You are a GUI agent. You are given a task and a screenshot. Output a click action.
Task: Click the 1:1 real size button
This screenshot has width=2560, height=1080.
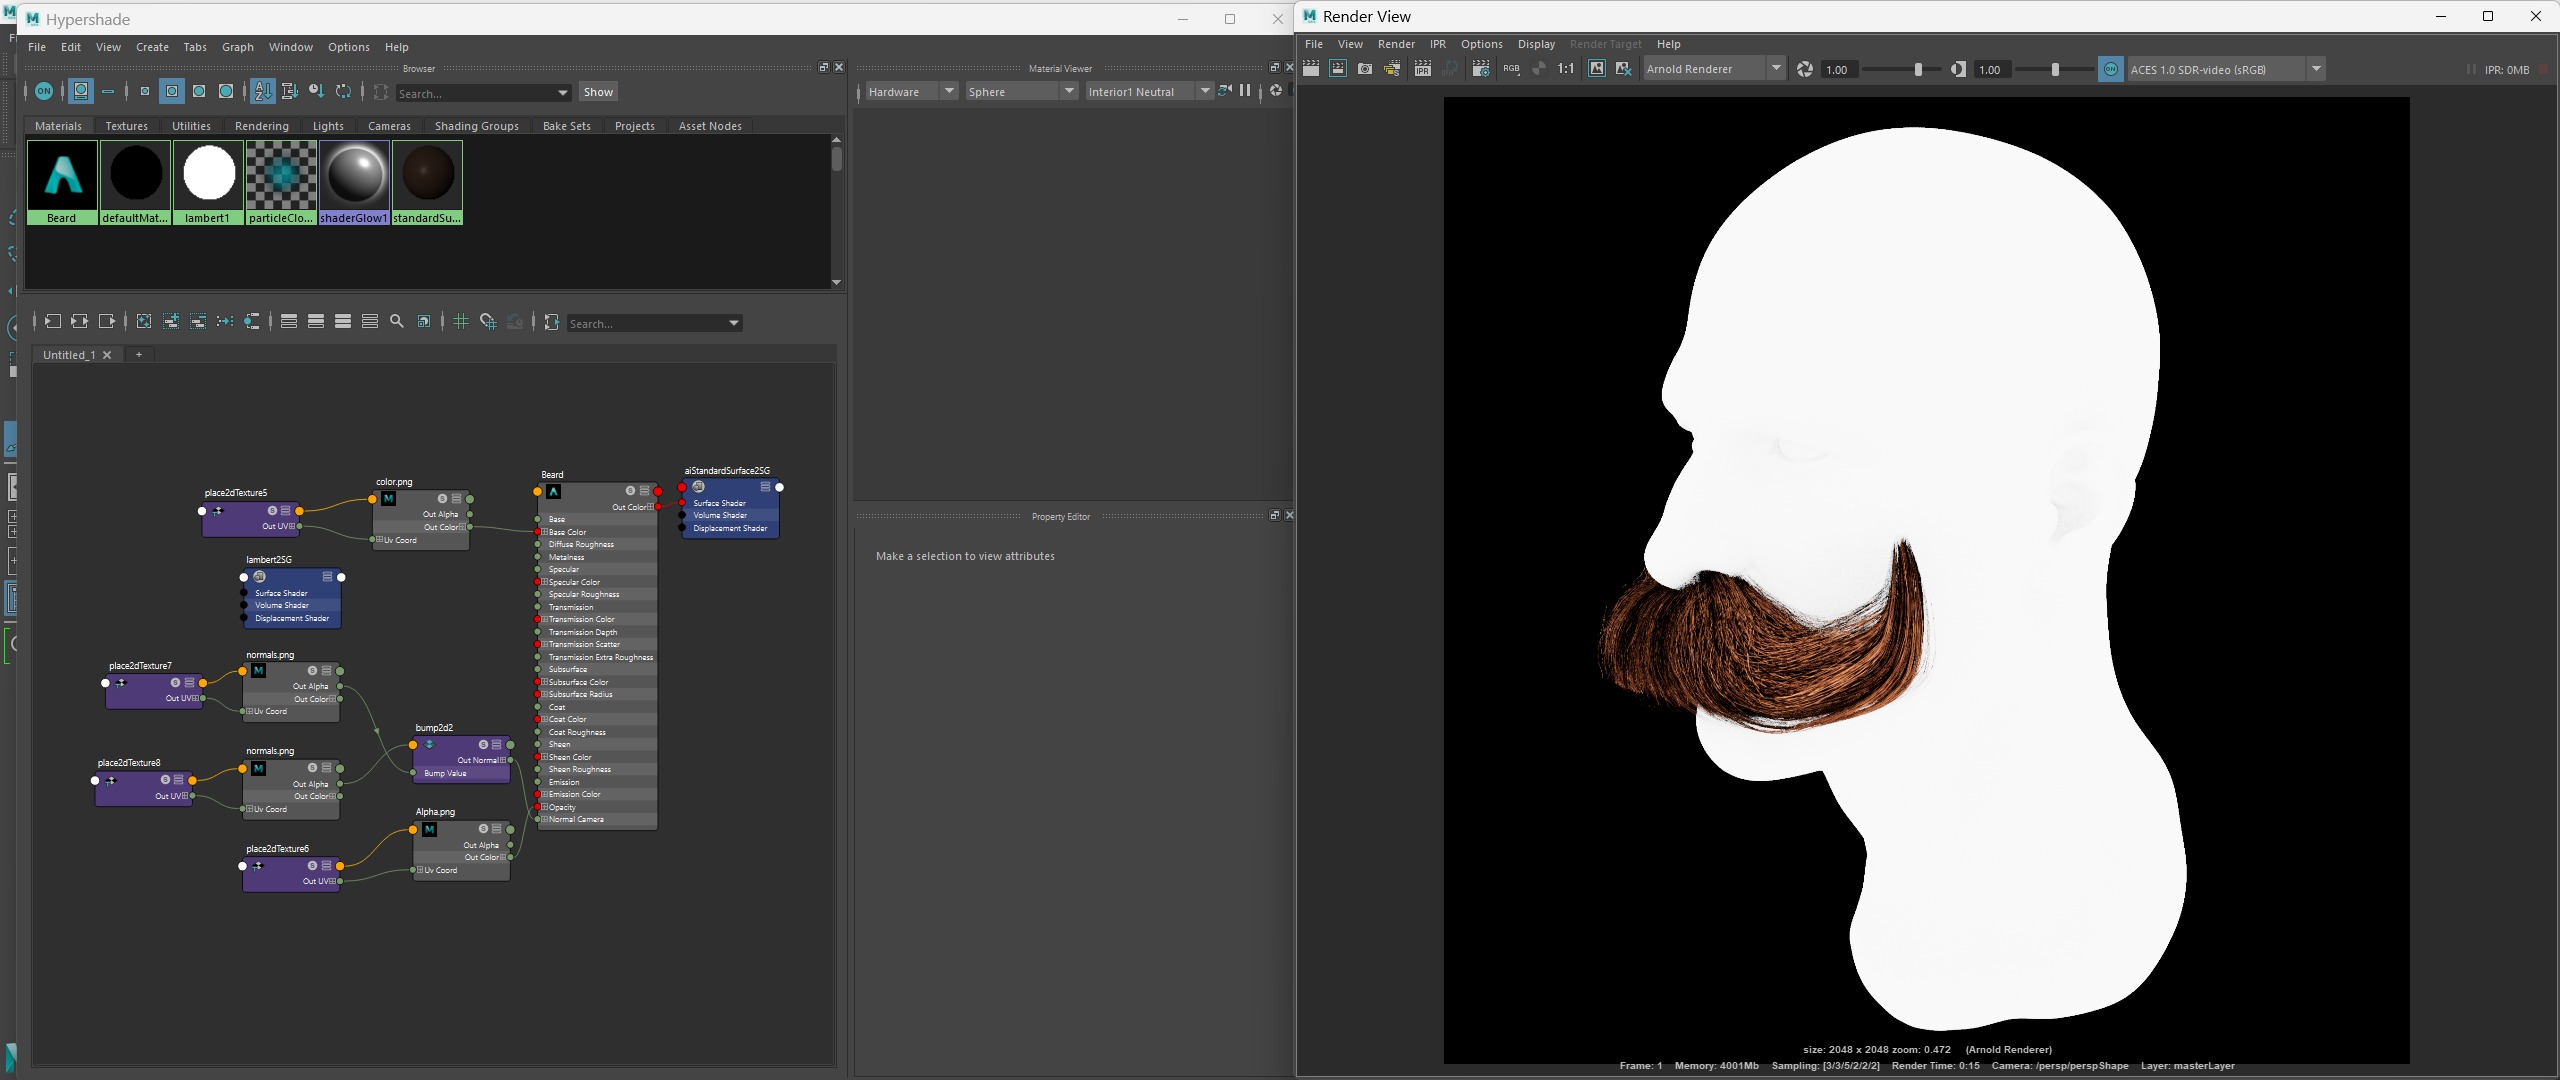click(1566, 69)
